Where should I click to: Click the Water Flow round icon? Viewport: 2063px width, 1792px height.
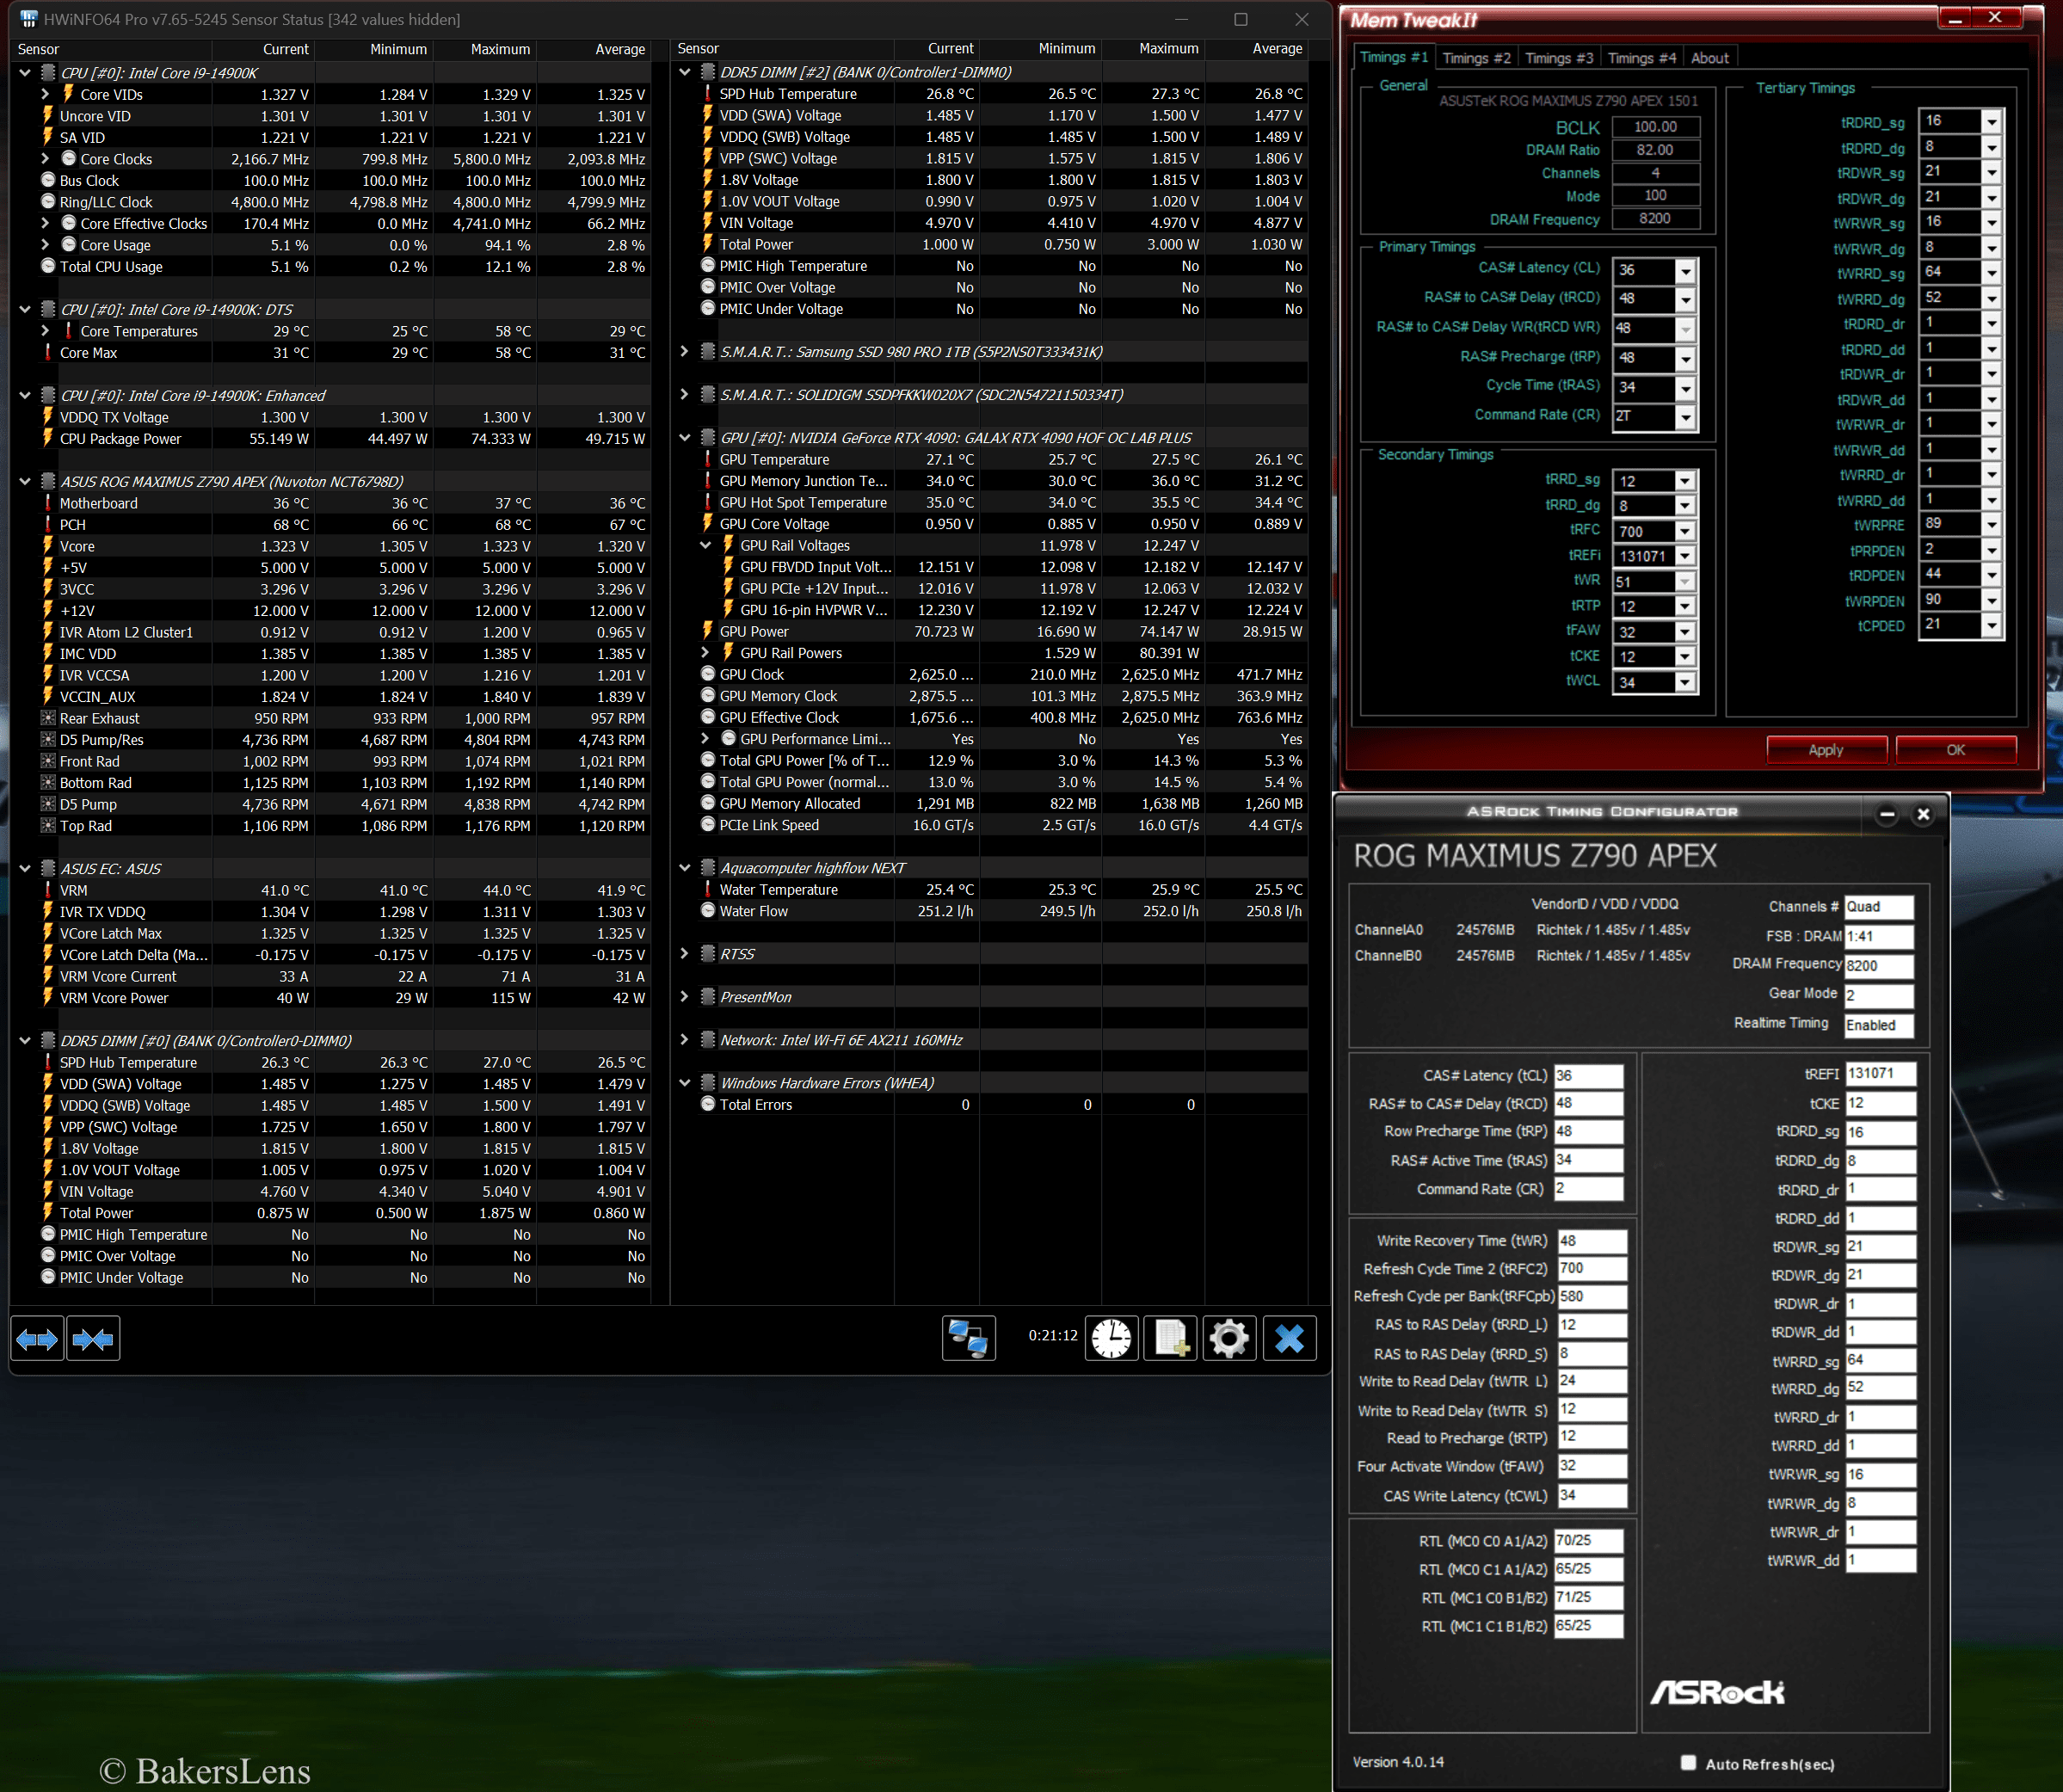point(708,911)
